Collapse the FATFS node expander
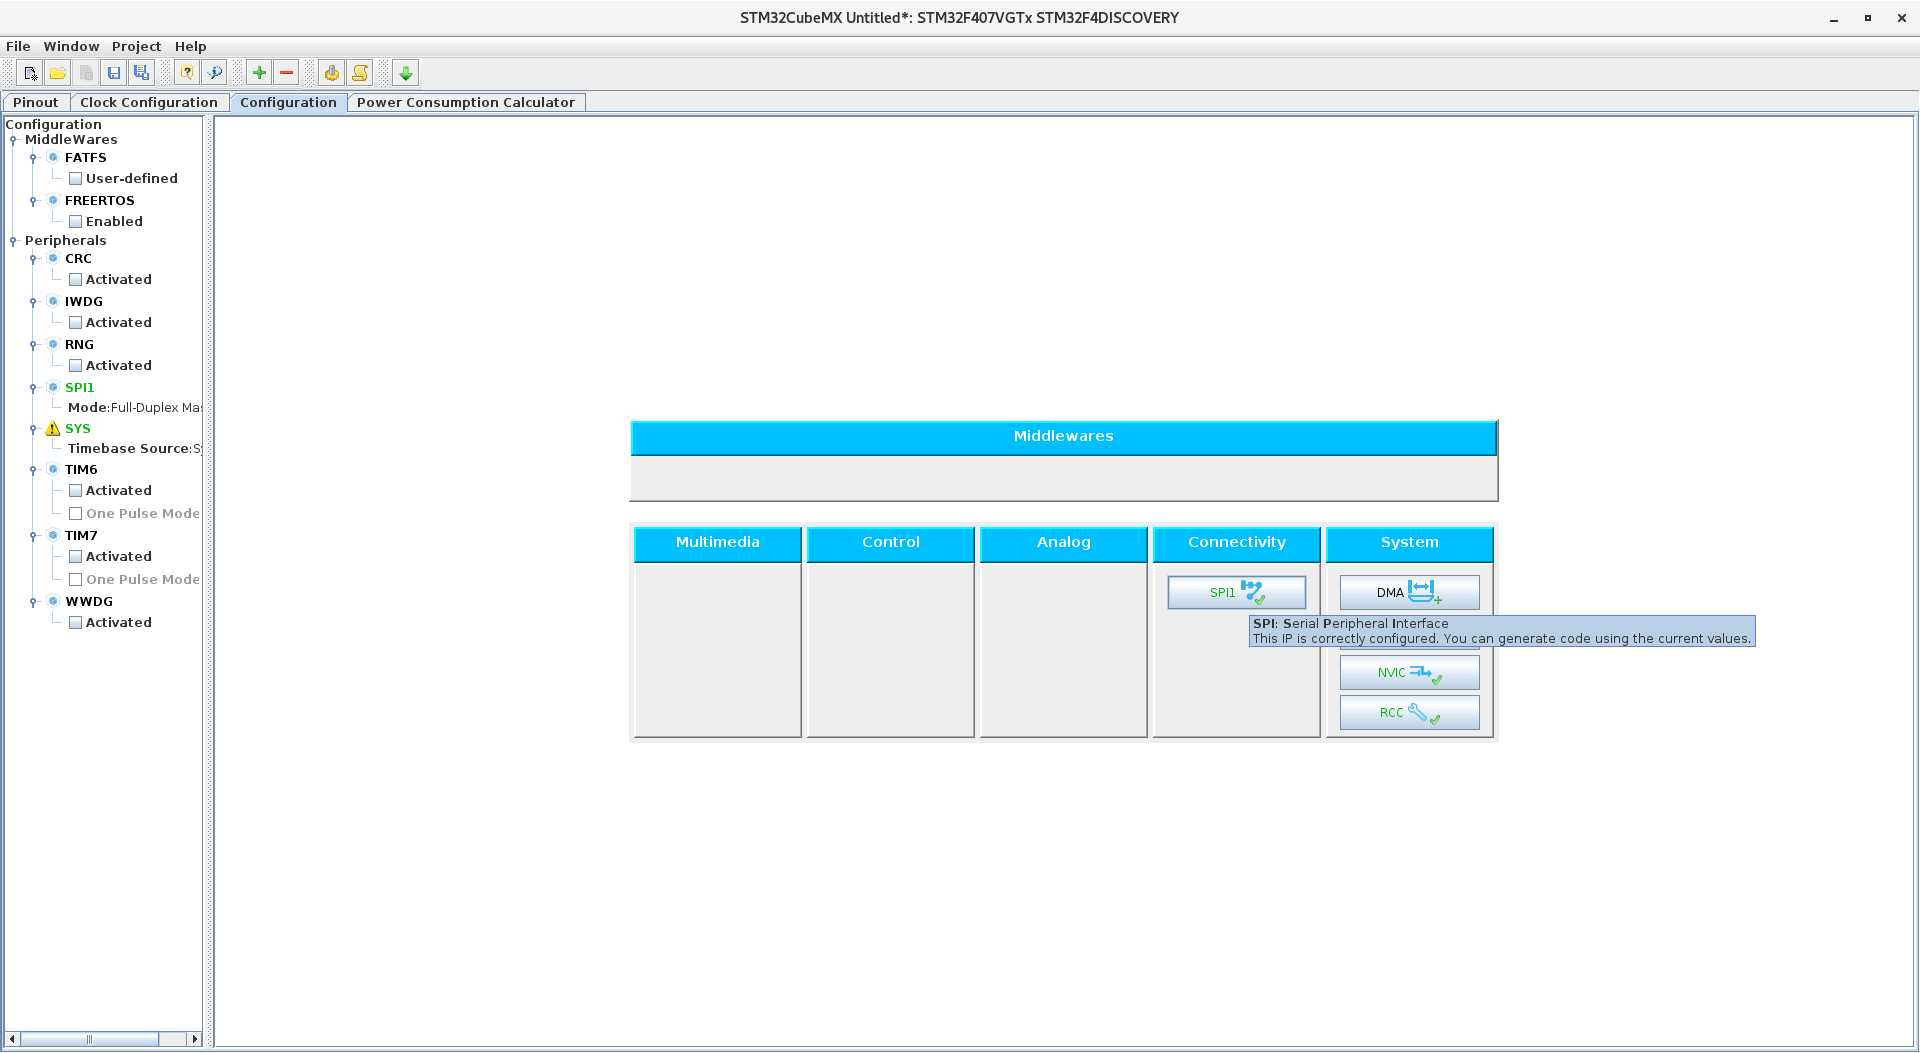 click(x=33, y=158)
